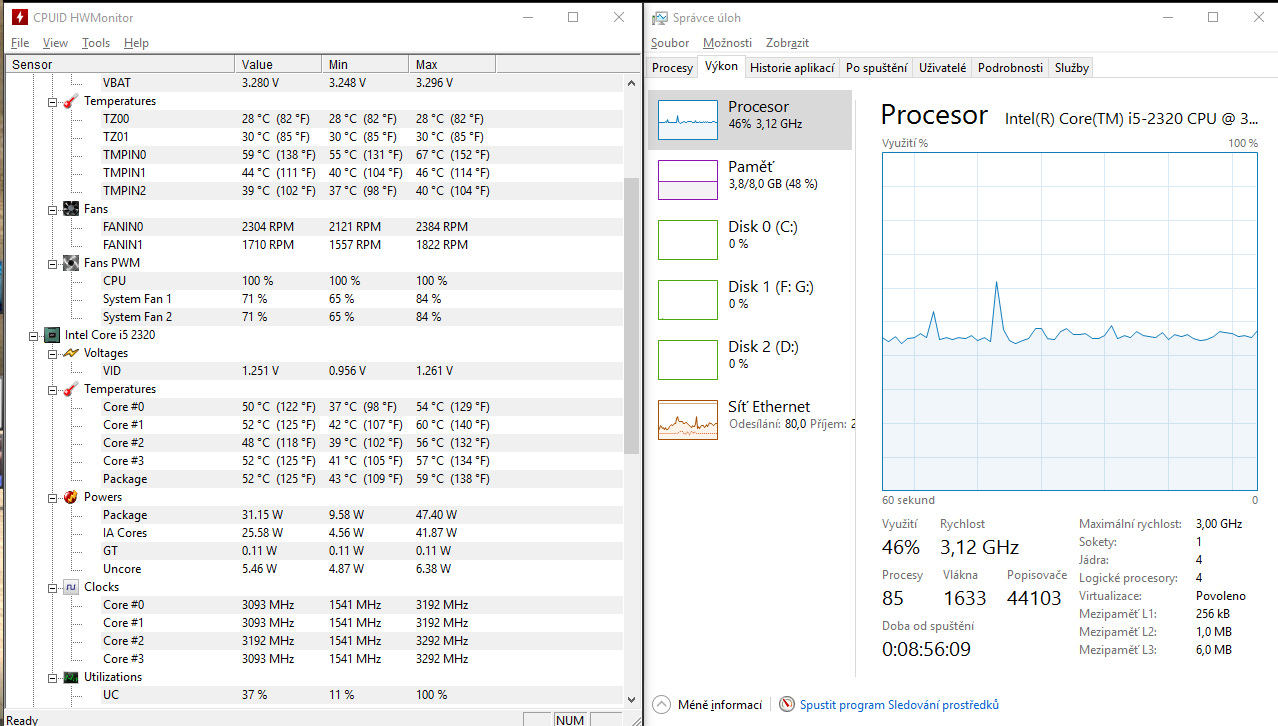
Task: Select Disk 1 (F: G:) in sidebar
Action: tap(750, 300)
